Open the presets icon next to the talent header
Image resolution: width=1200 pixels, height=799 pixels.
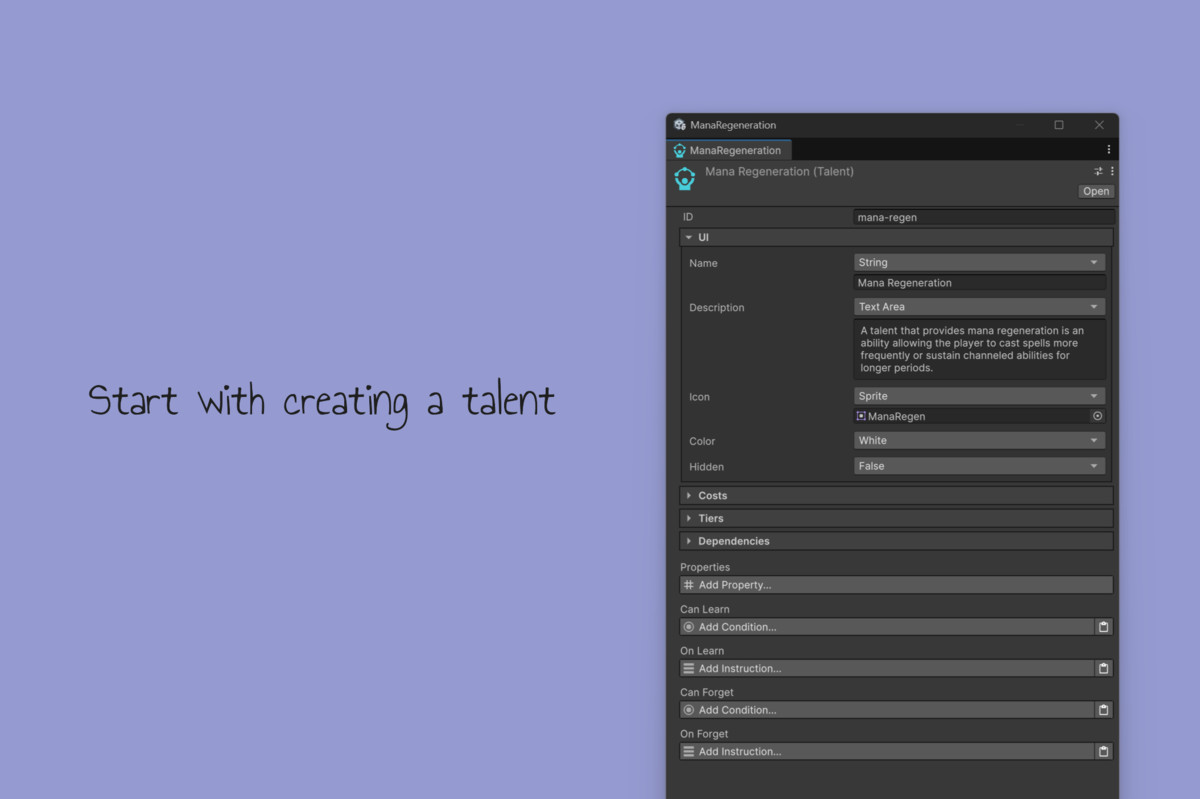click(1097, 171)
